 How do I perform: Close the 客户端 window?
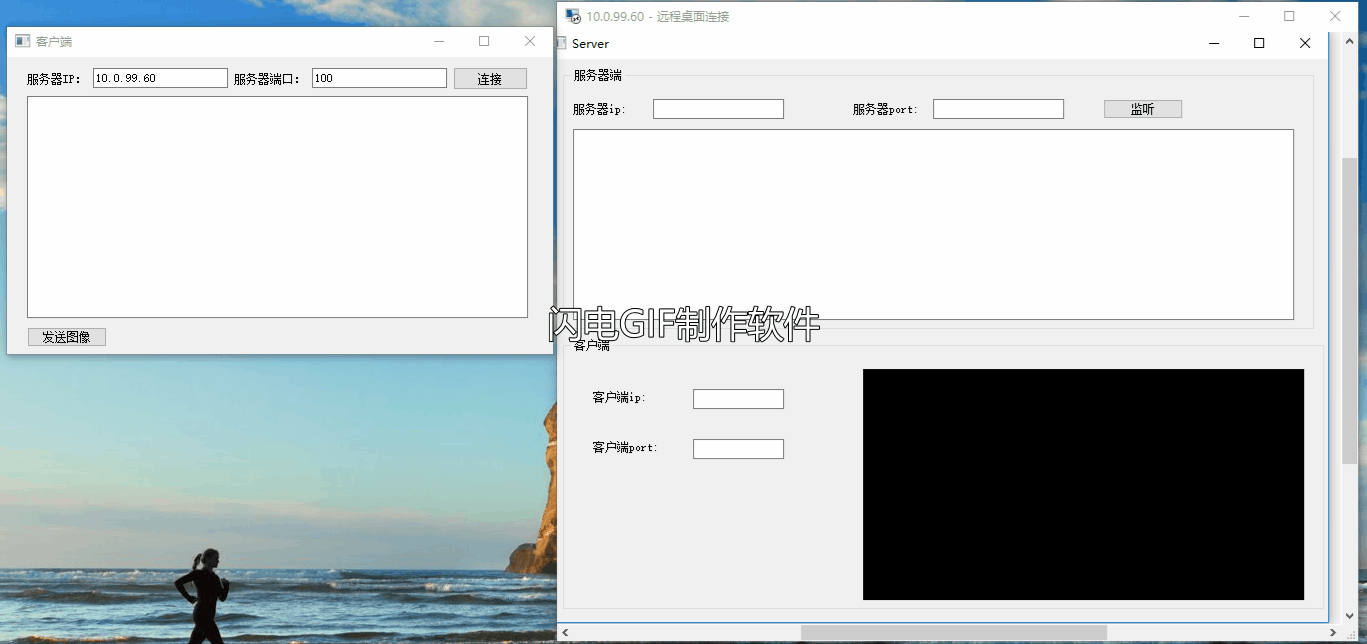point(530,41)
